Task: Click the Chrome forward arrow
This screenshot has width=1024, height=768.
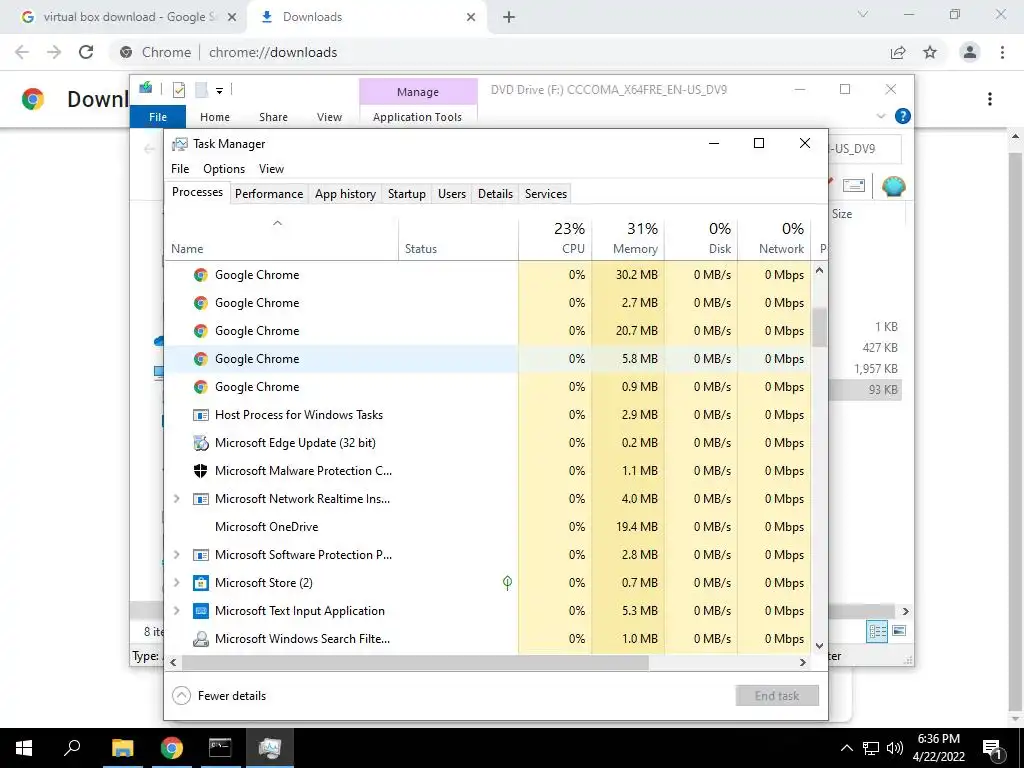Action: tap(54, 52)
